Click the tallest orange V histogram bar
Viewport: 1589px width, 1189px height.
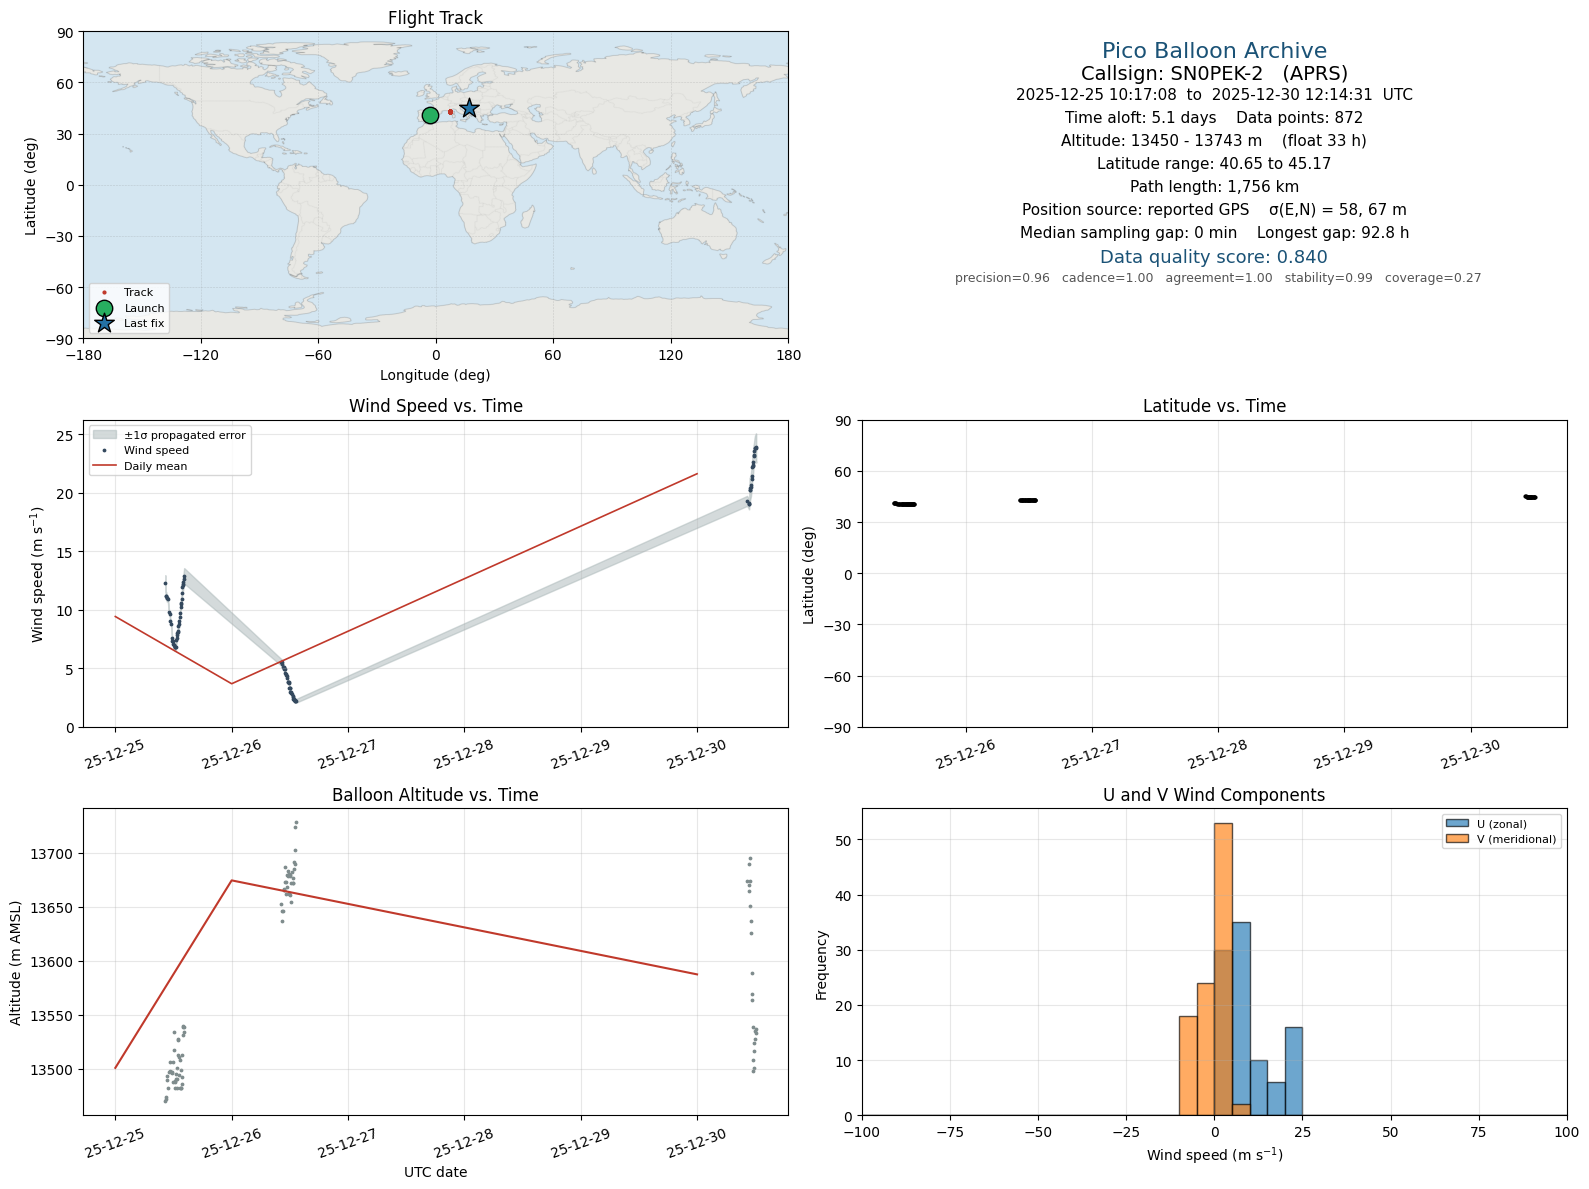click(1223, 969)
